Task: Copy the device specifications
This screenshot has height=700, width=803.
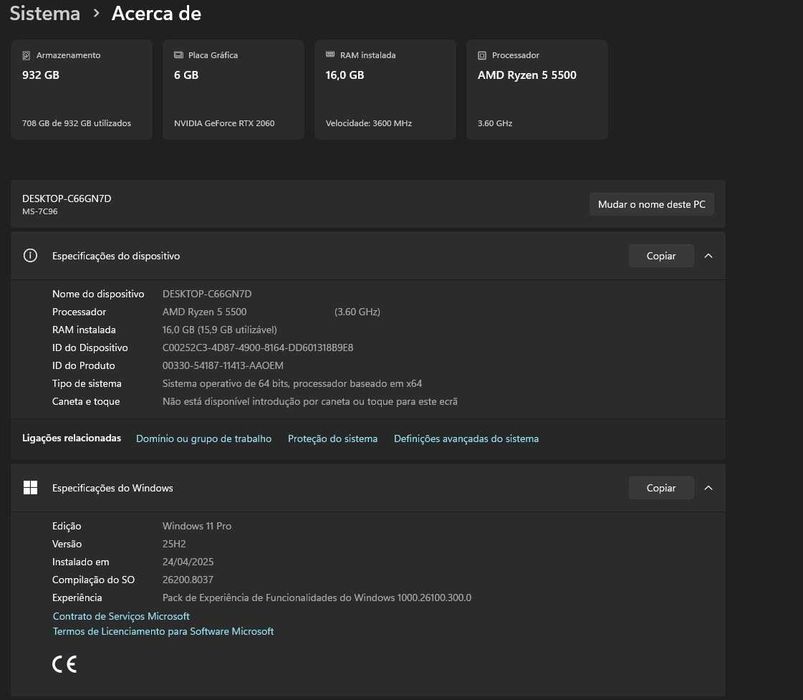Action: [x=661, y=256]
